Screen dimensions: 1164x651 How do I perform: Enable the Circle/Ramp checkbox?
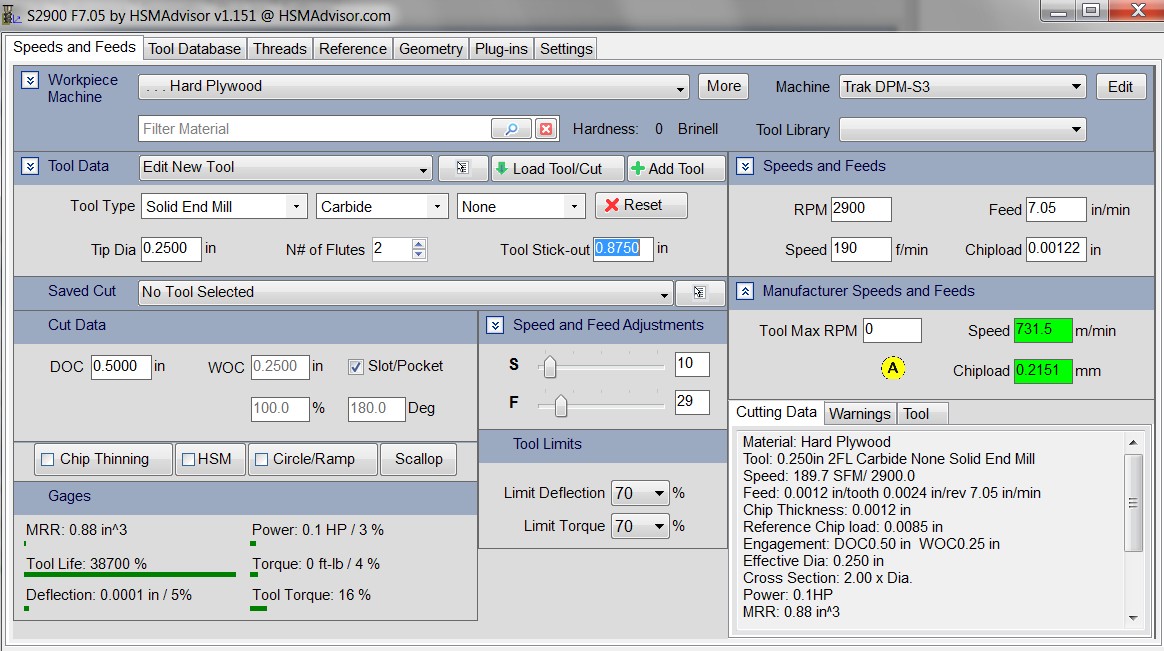(x=261, y=459)
